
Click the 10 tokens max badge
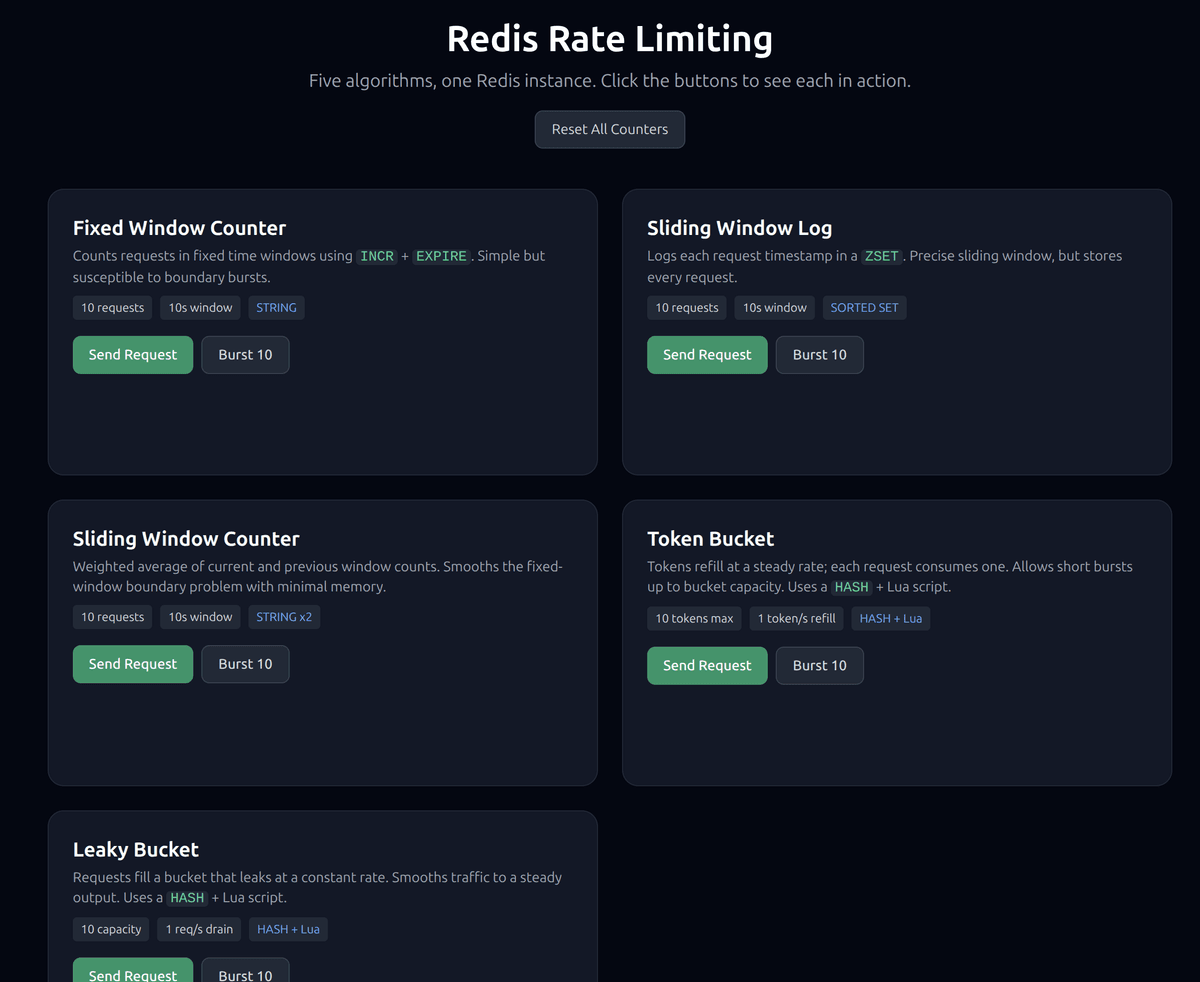click(694, 618)
